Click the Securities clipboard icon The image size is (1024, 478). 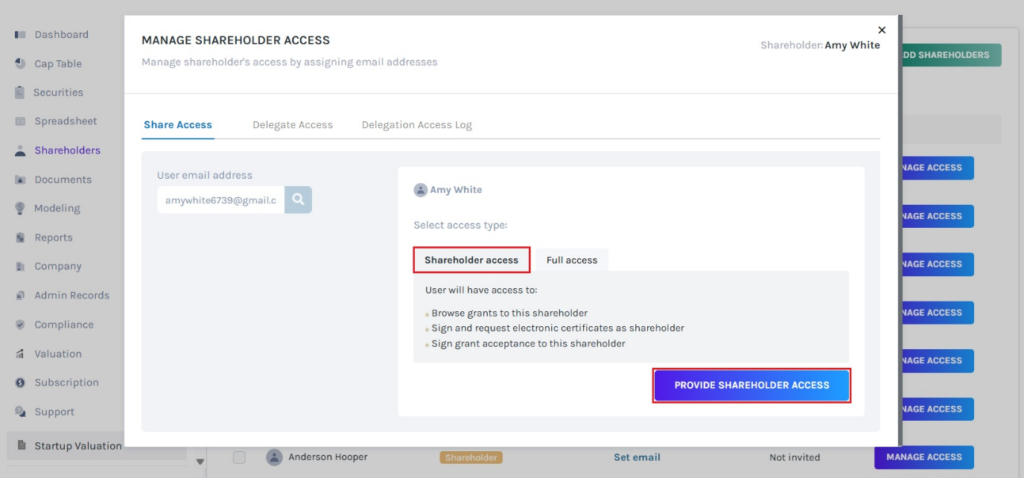coord(20,92)
